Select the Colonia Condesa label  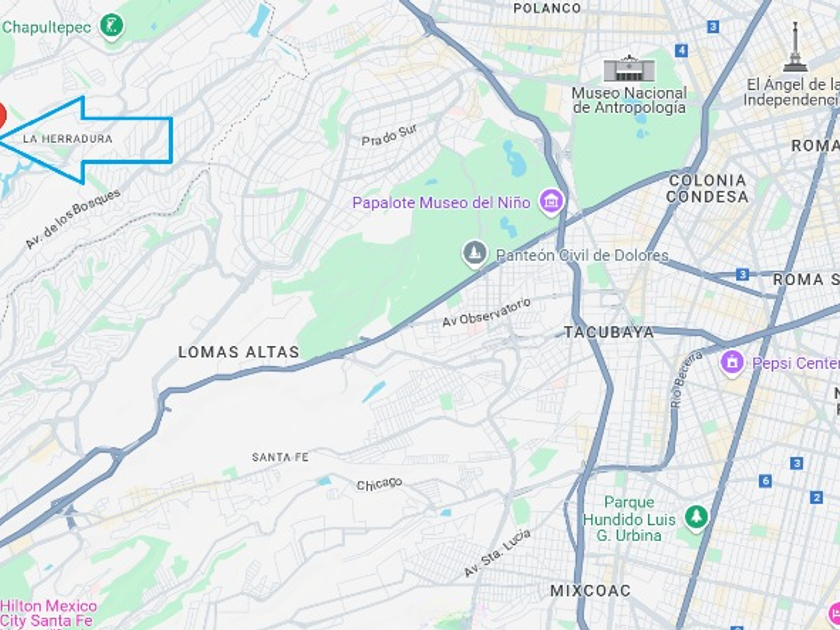tap(707, 189)
